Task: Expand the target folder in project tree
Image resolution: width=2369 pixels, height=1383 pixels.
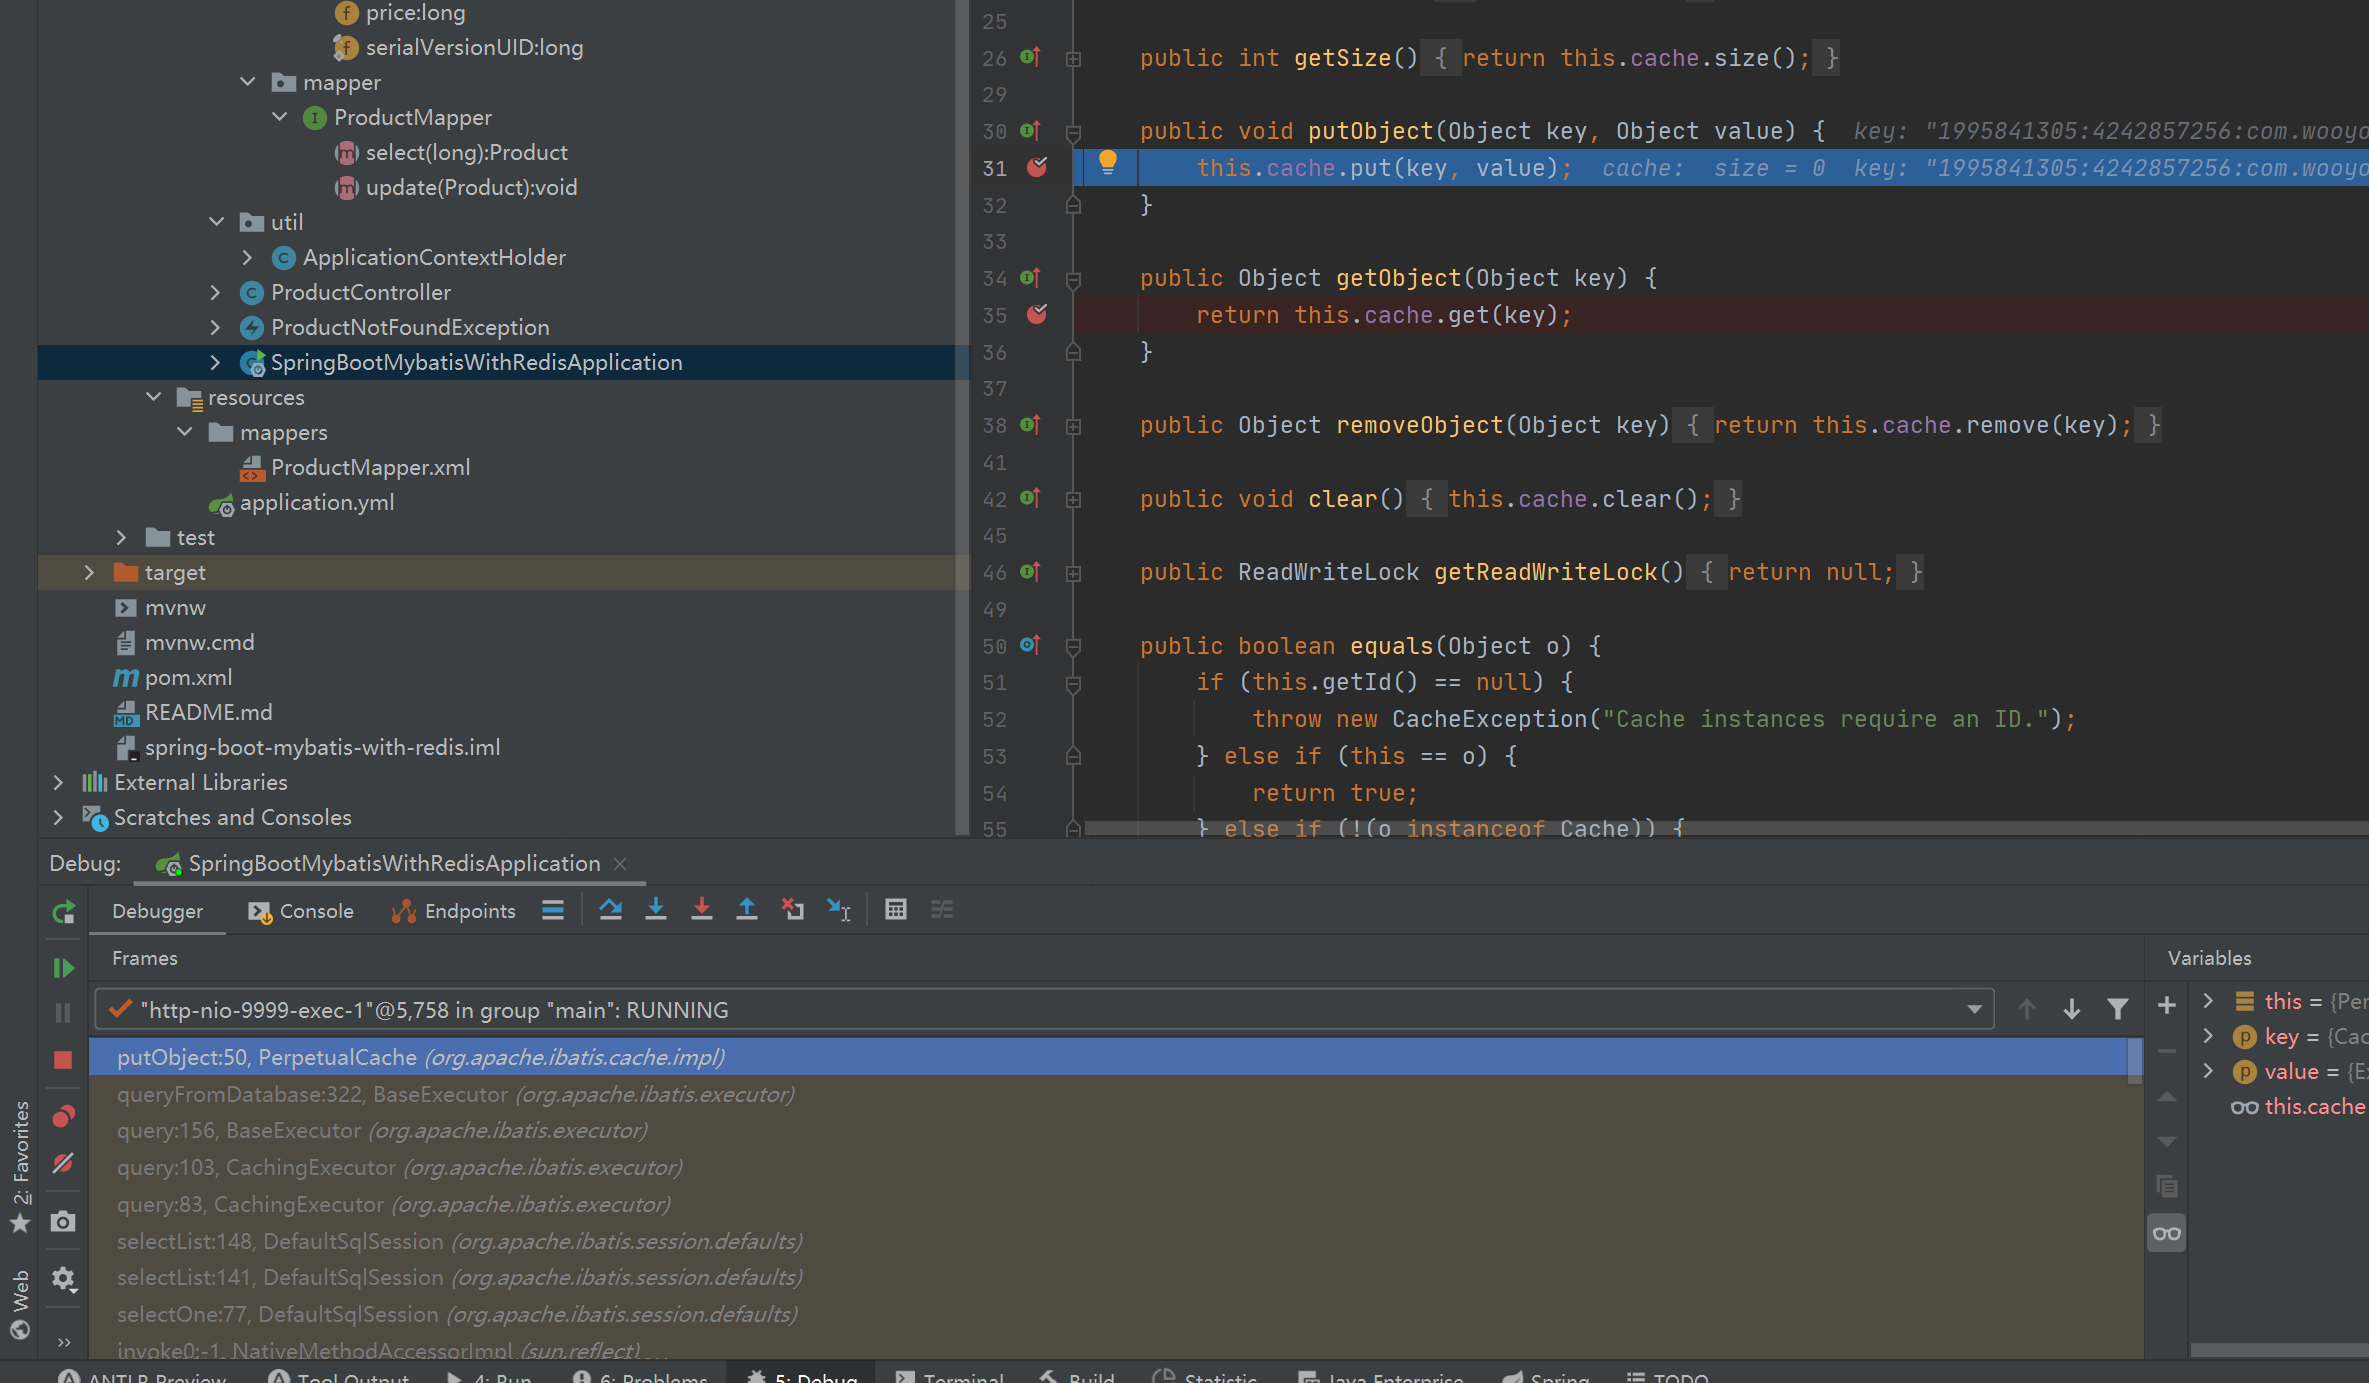Action: (89, 572)
